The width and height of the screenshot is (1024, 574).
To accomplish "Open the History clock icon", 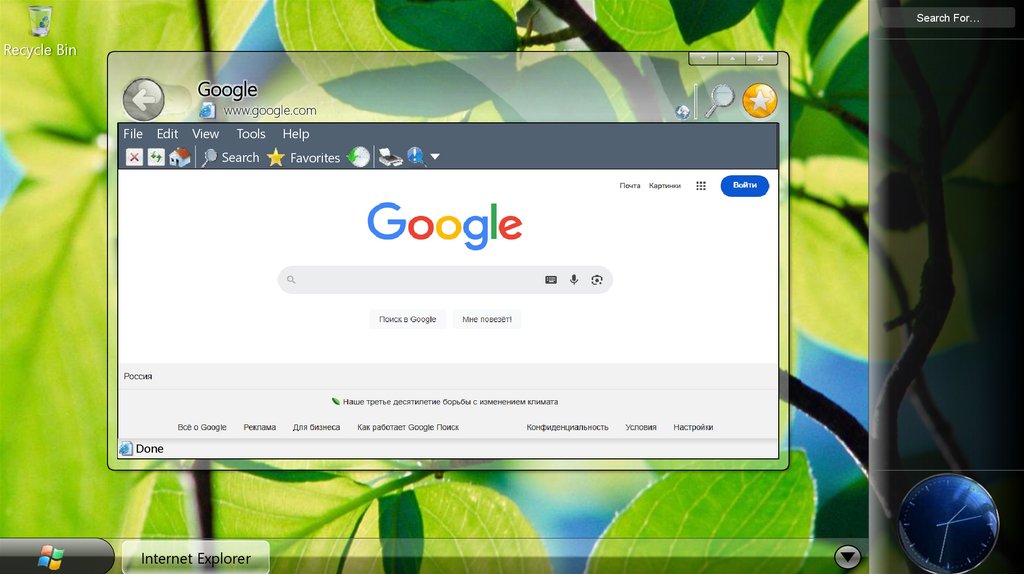I will (358, 157).
